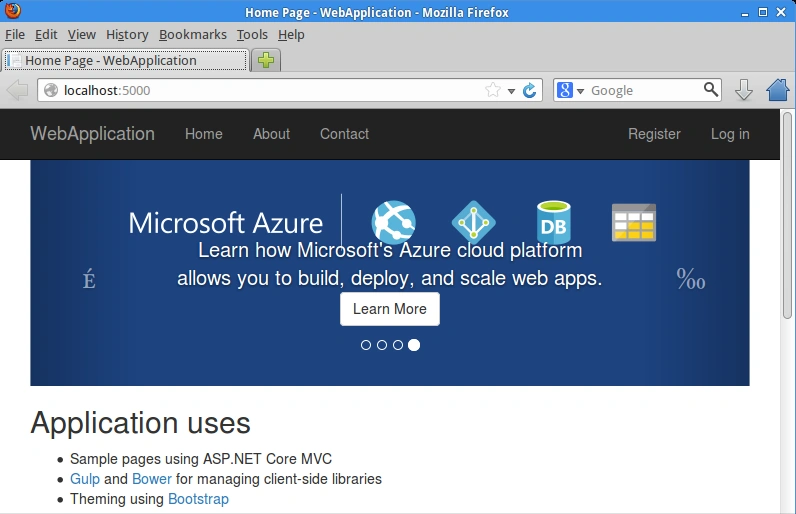
Task: Open the Tools menu
Action: [x=252, y=35]
